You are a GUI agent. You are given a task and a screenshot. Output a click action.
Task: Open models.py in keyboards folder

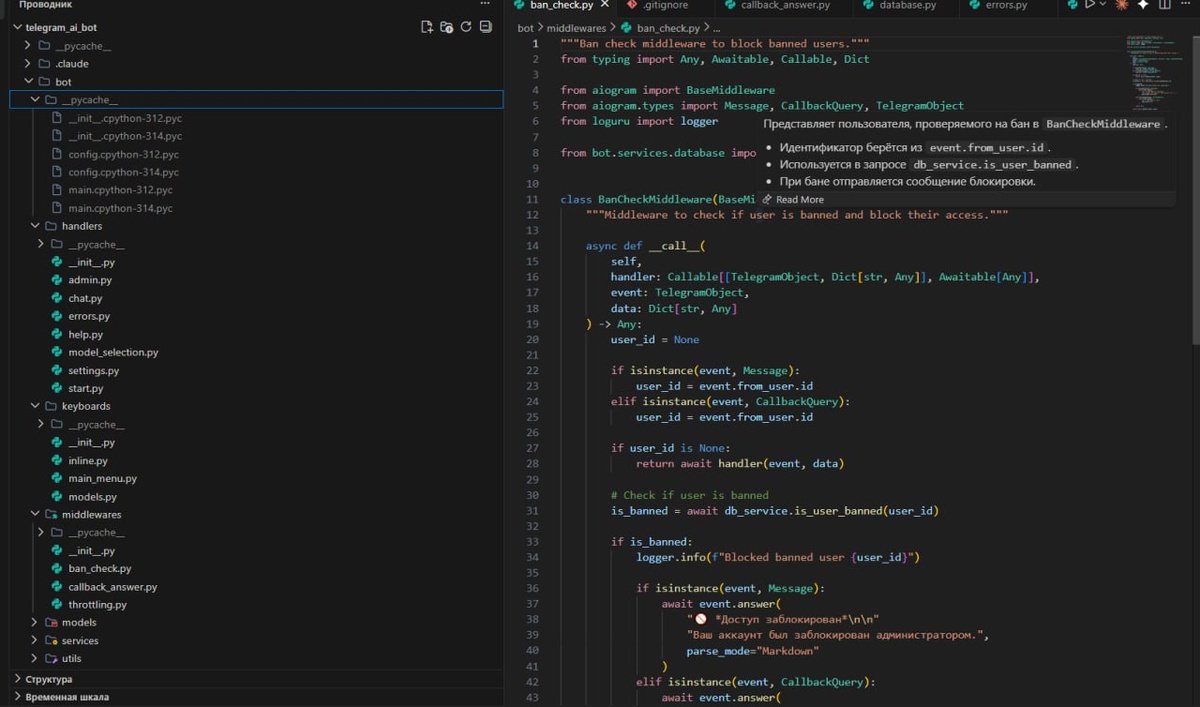coord(92,496)
